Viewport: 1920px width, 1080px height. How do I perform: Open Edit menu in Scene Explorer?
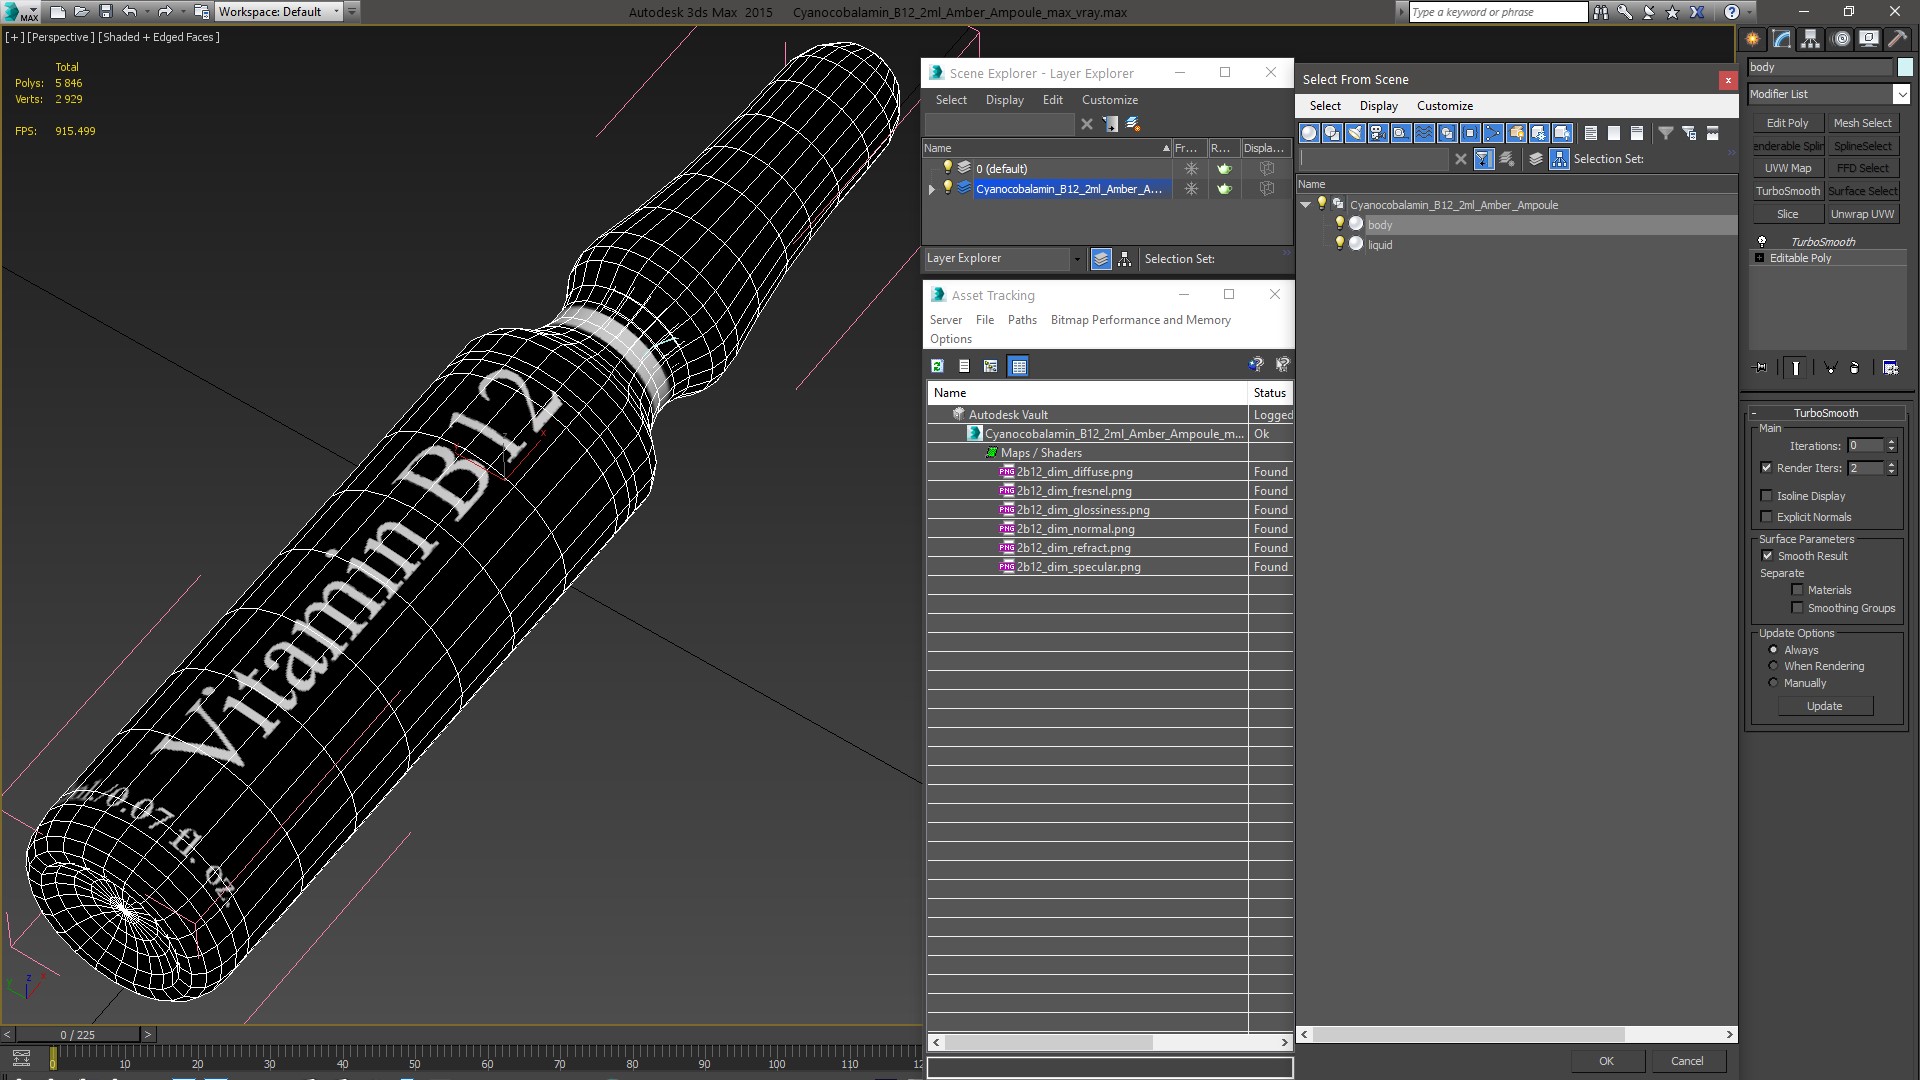[x=1052, y=100]
